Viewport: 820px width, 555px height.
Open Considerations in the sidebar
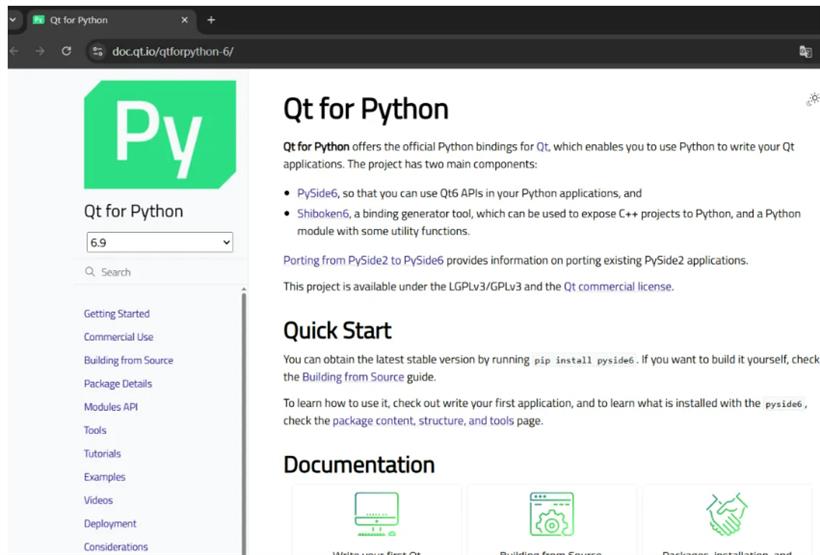[x=116, y=547]
